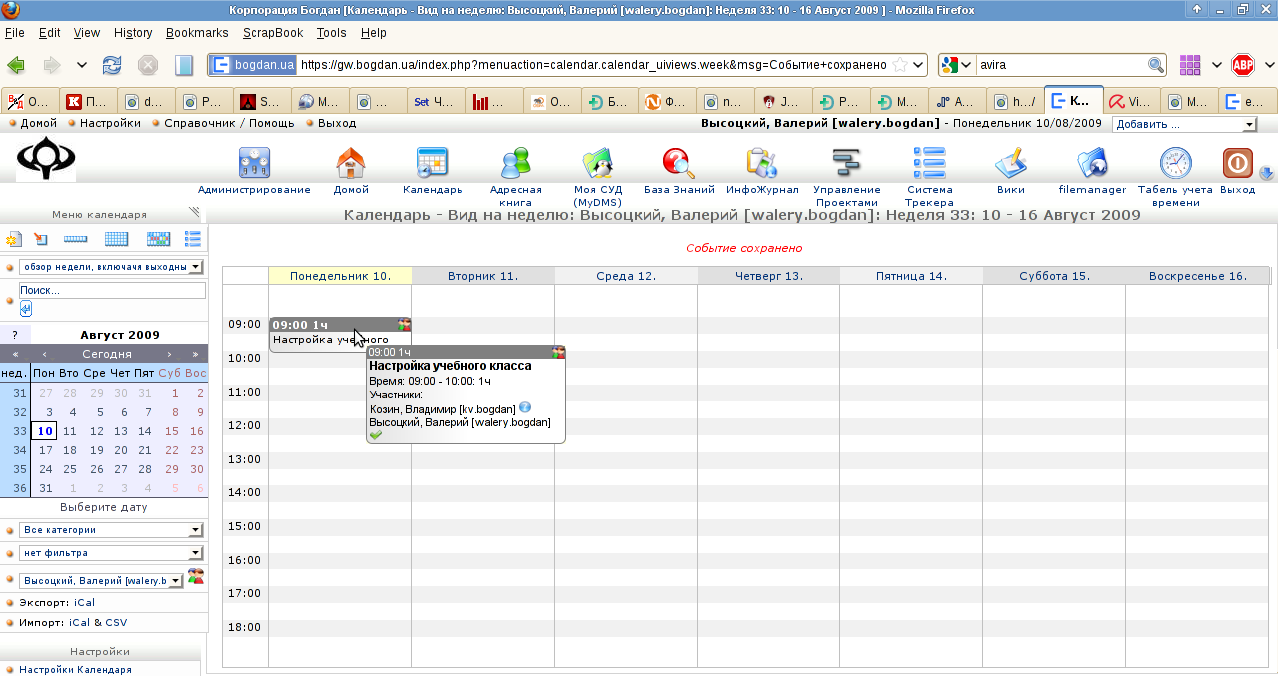
Task: Open the Bookmarks menu in Firefox
Action: pos(197,33)
